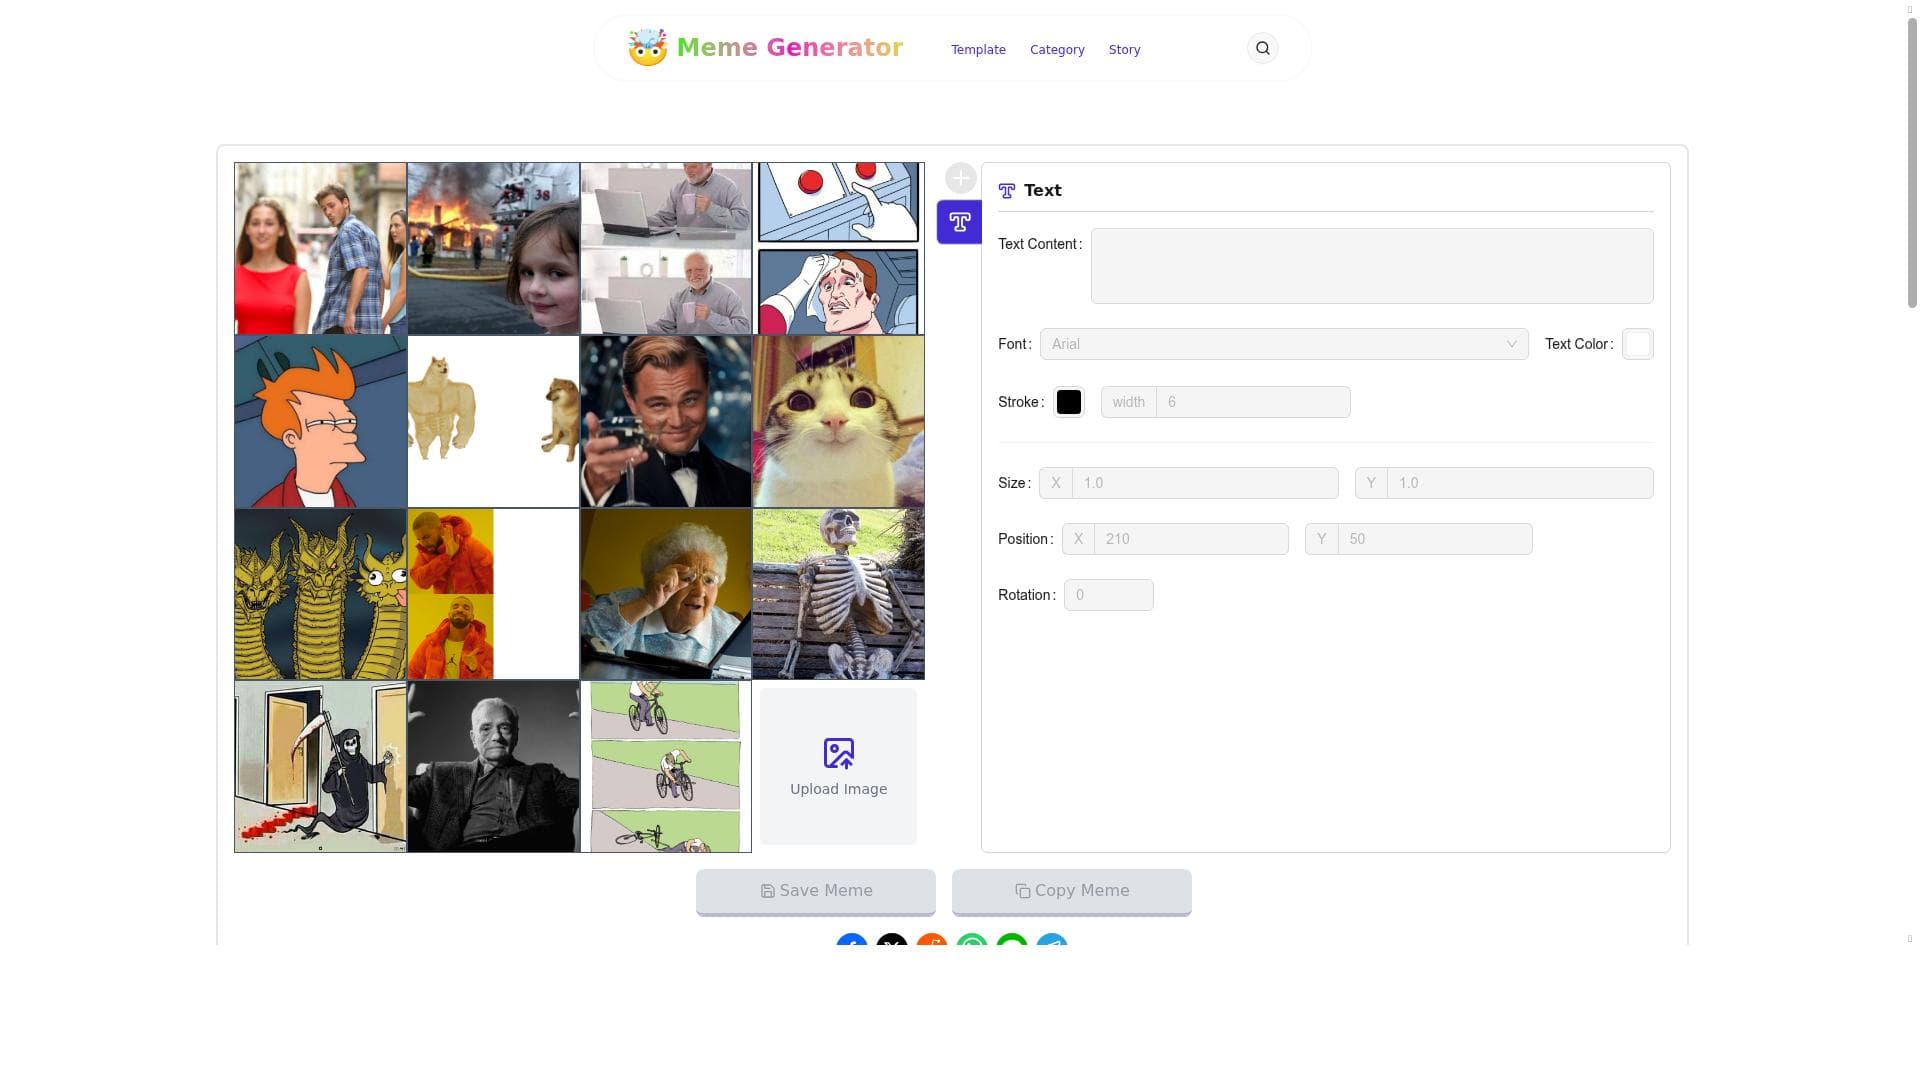Open the search magnifier icon

pyautogui.click(x=1262, y=48)
